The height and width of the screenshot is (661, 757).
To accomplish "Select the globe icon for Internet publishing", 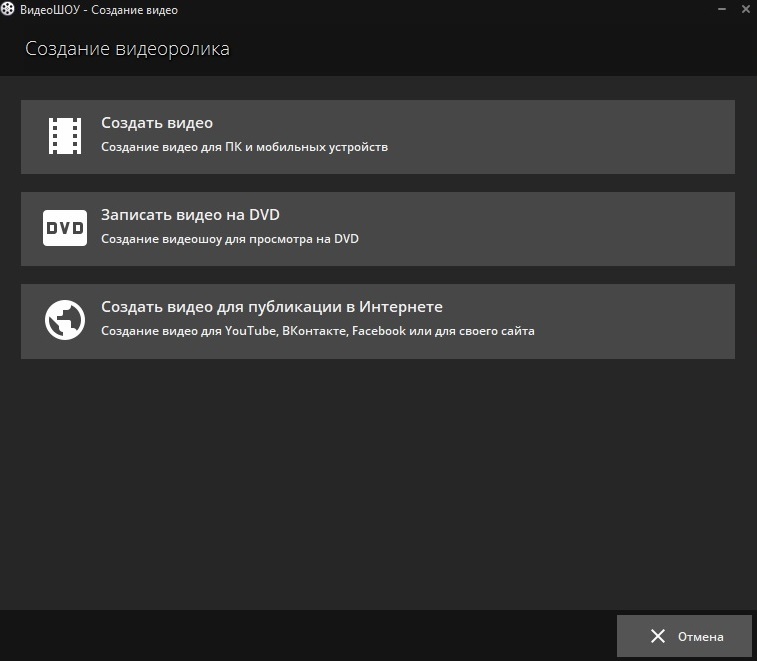I will coord(65,320).
